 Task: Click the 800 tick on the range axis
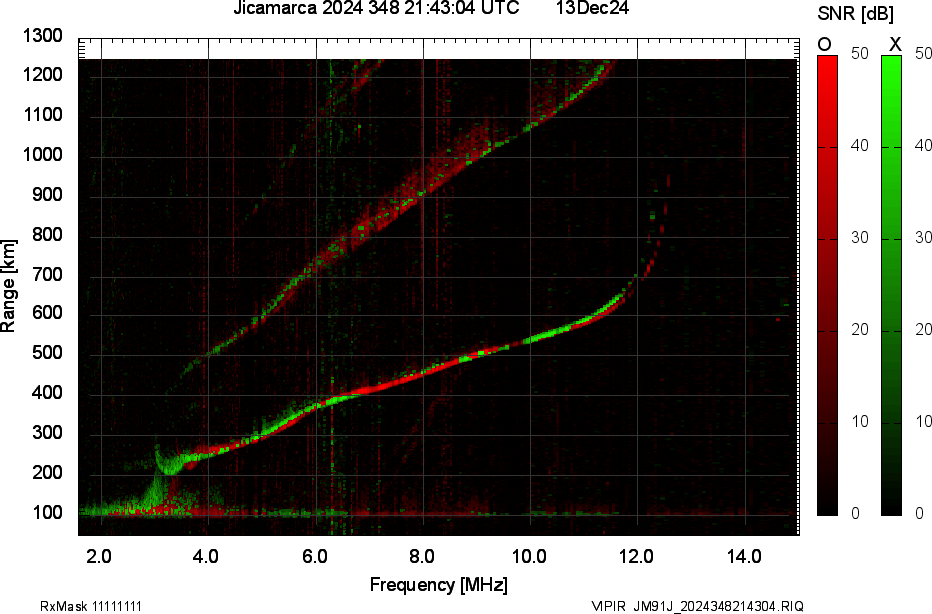pos(47,234)
